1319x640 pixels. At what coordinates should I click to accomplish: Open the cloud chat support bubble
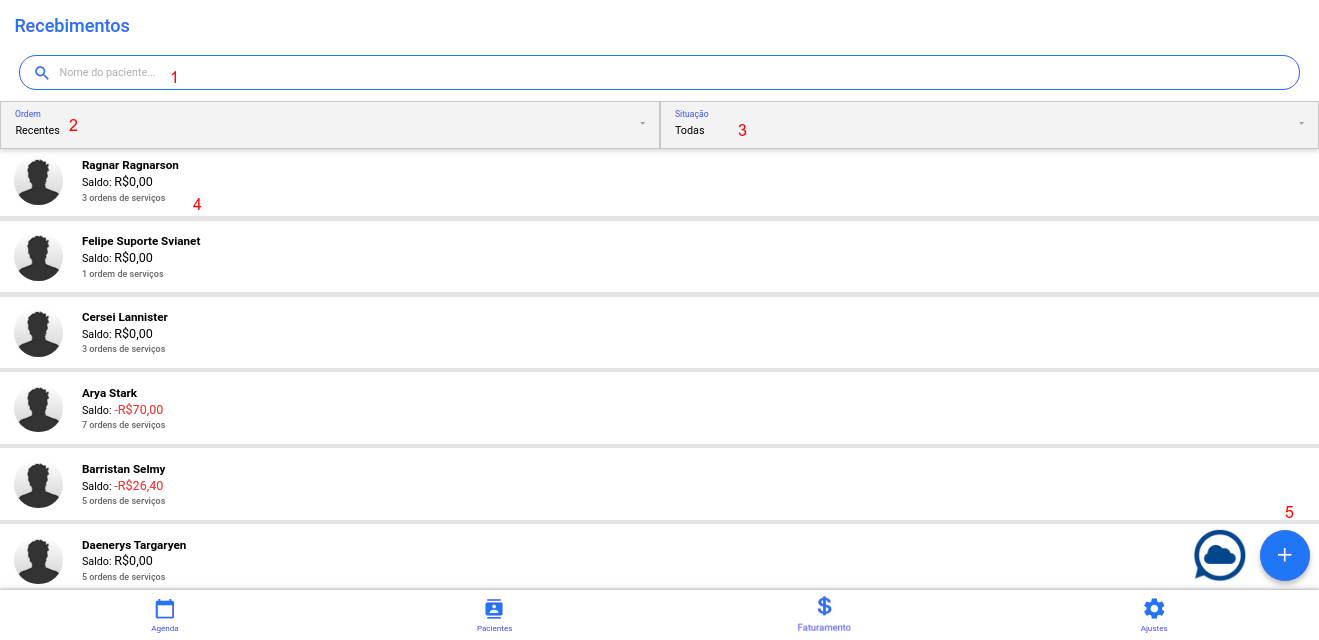(1219, 555)
